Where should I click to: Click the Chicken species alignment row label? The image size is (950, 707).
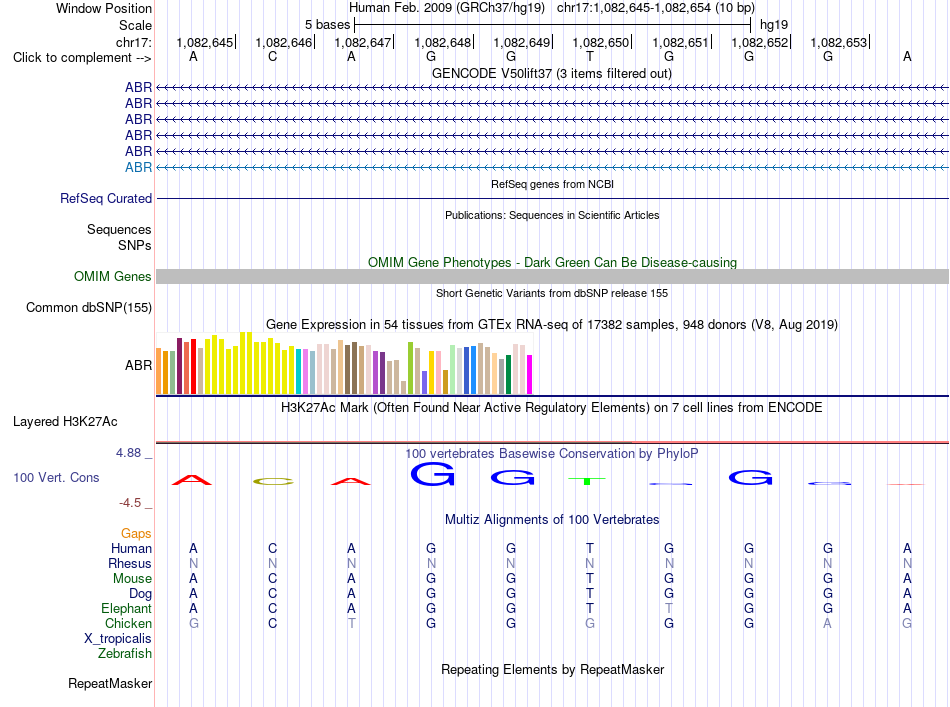[x=128, y=623]
